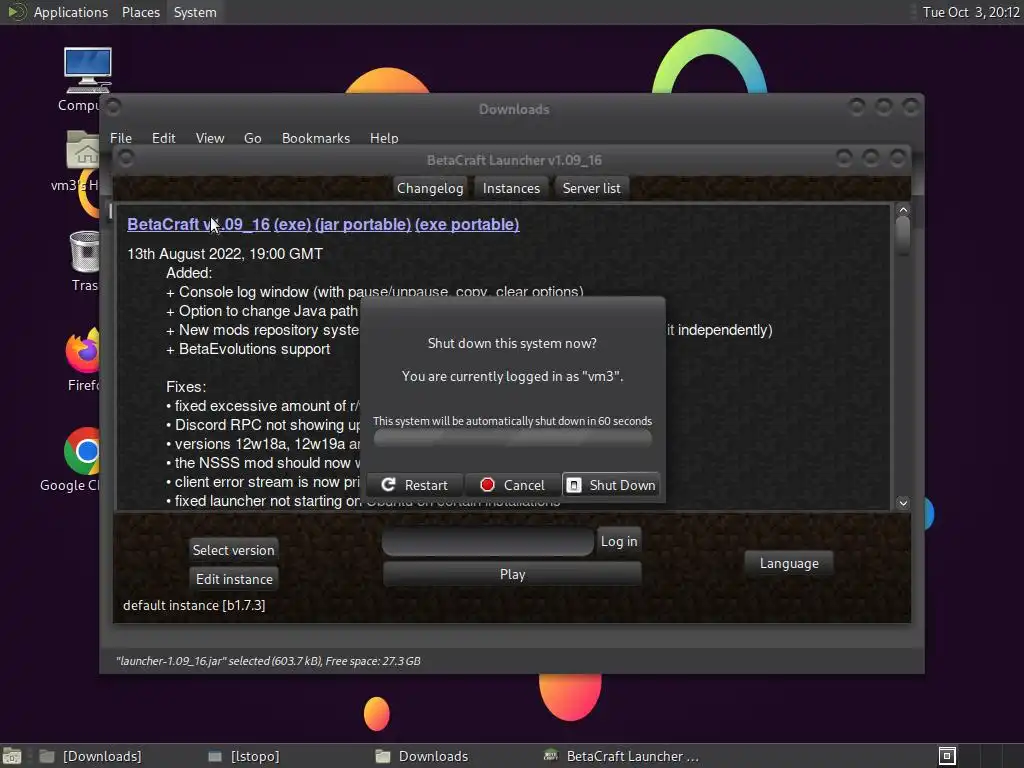The width and height of the screenshot is (1024, 768).
Task: Open the Edit menu in Downloads window
Action: click(x=163, y=138)
